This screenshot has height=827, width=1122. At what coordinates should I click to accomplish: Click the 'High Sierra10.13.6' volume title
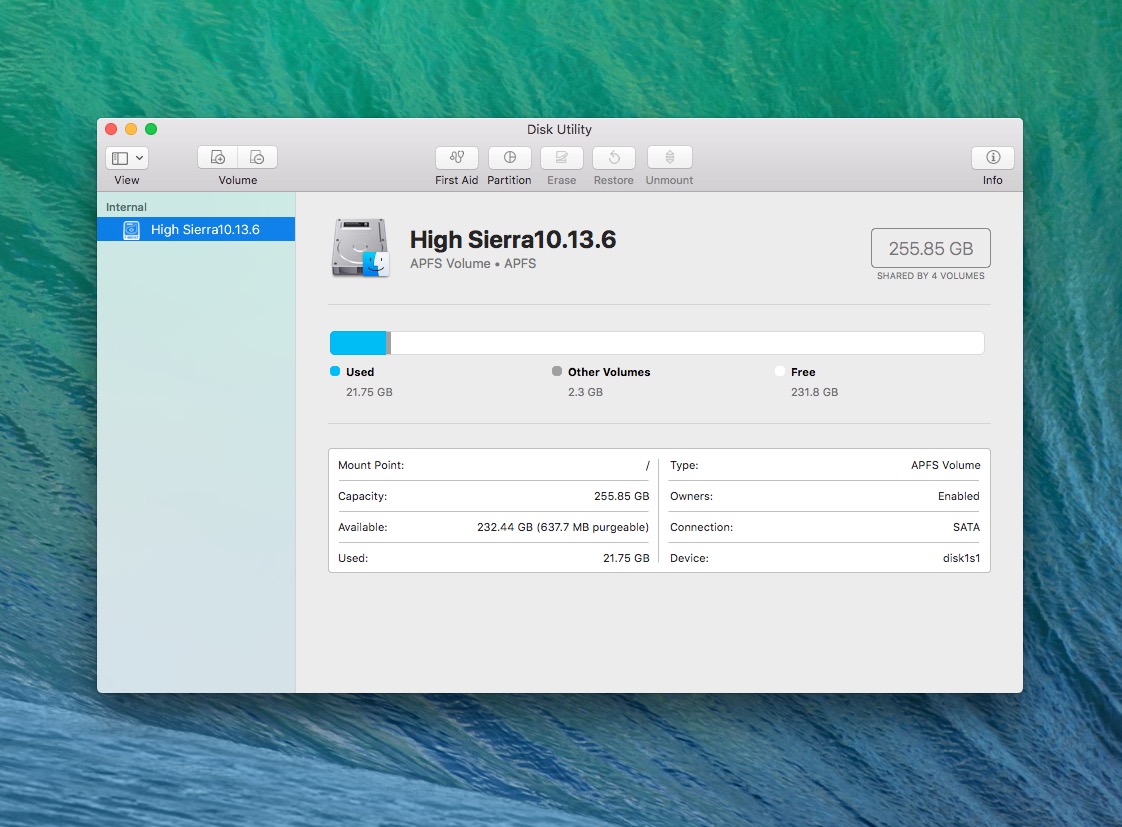(x=512, y=240)
